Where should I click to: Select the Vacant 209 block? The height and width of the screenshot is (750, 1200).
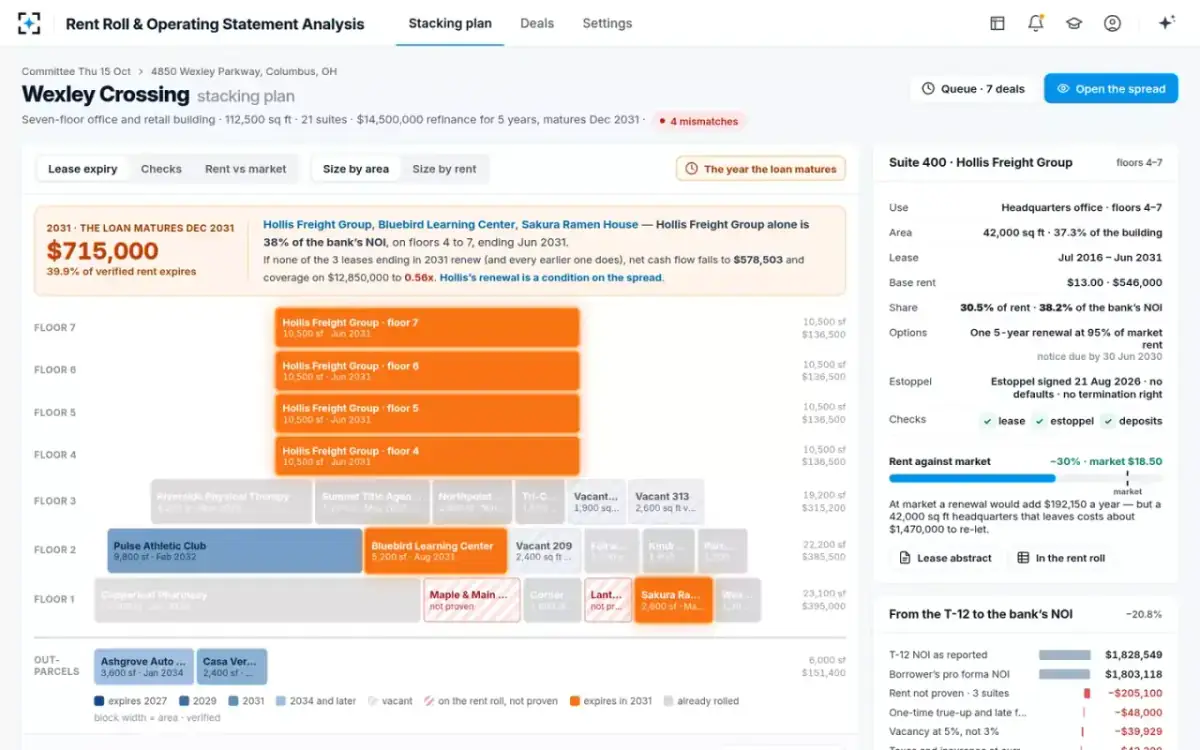coord(545,551)
